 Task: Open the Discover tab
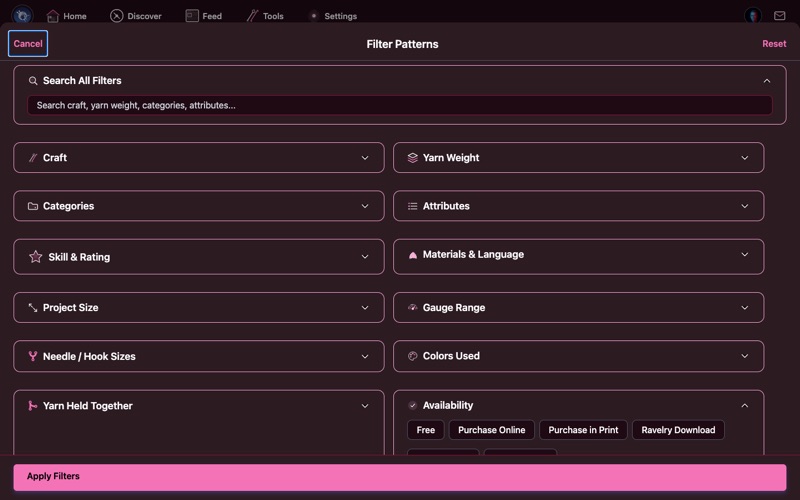pyautogui.click(x=136, y=16)
